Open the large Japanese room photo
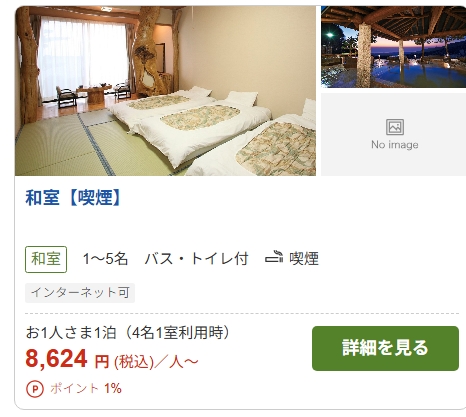Viewport: 466px width, 417px height. point(165,91)
